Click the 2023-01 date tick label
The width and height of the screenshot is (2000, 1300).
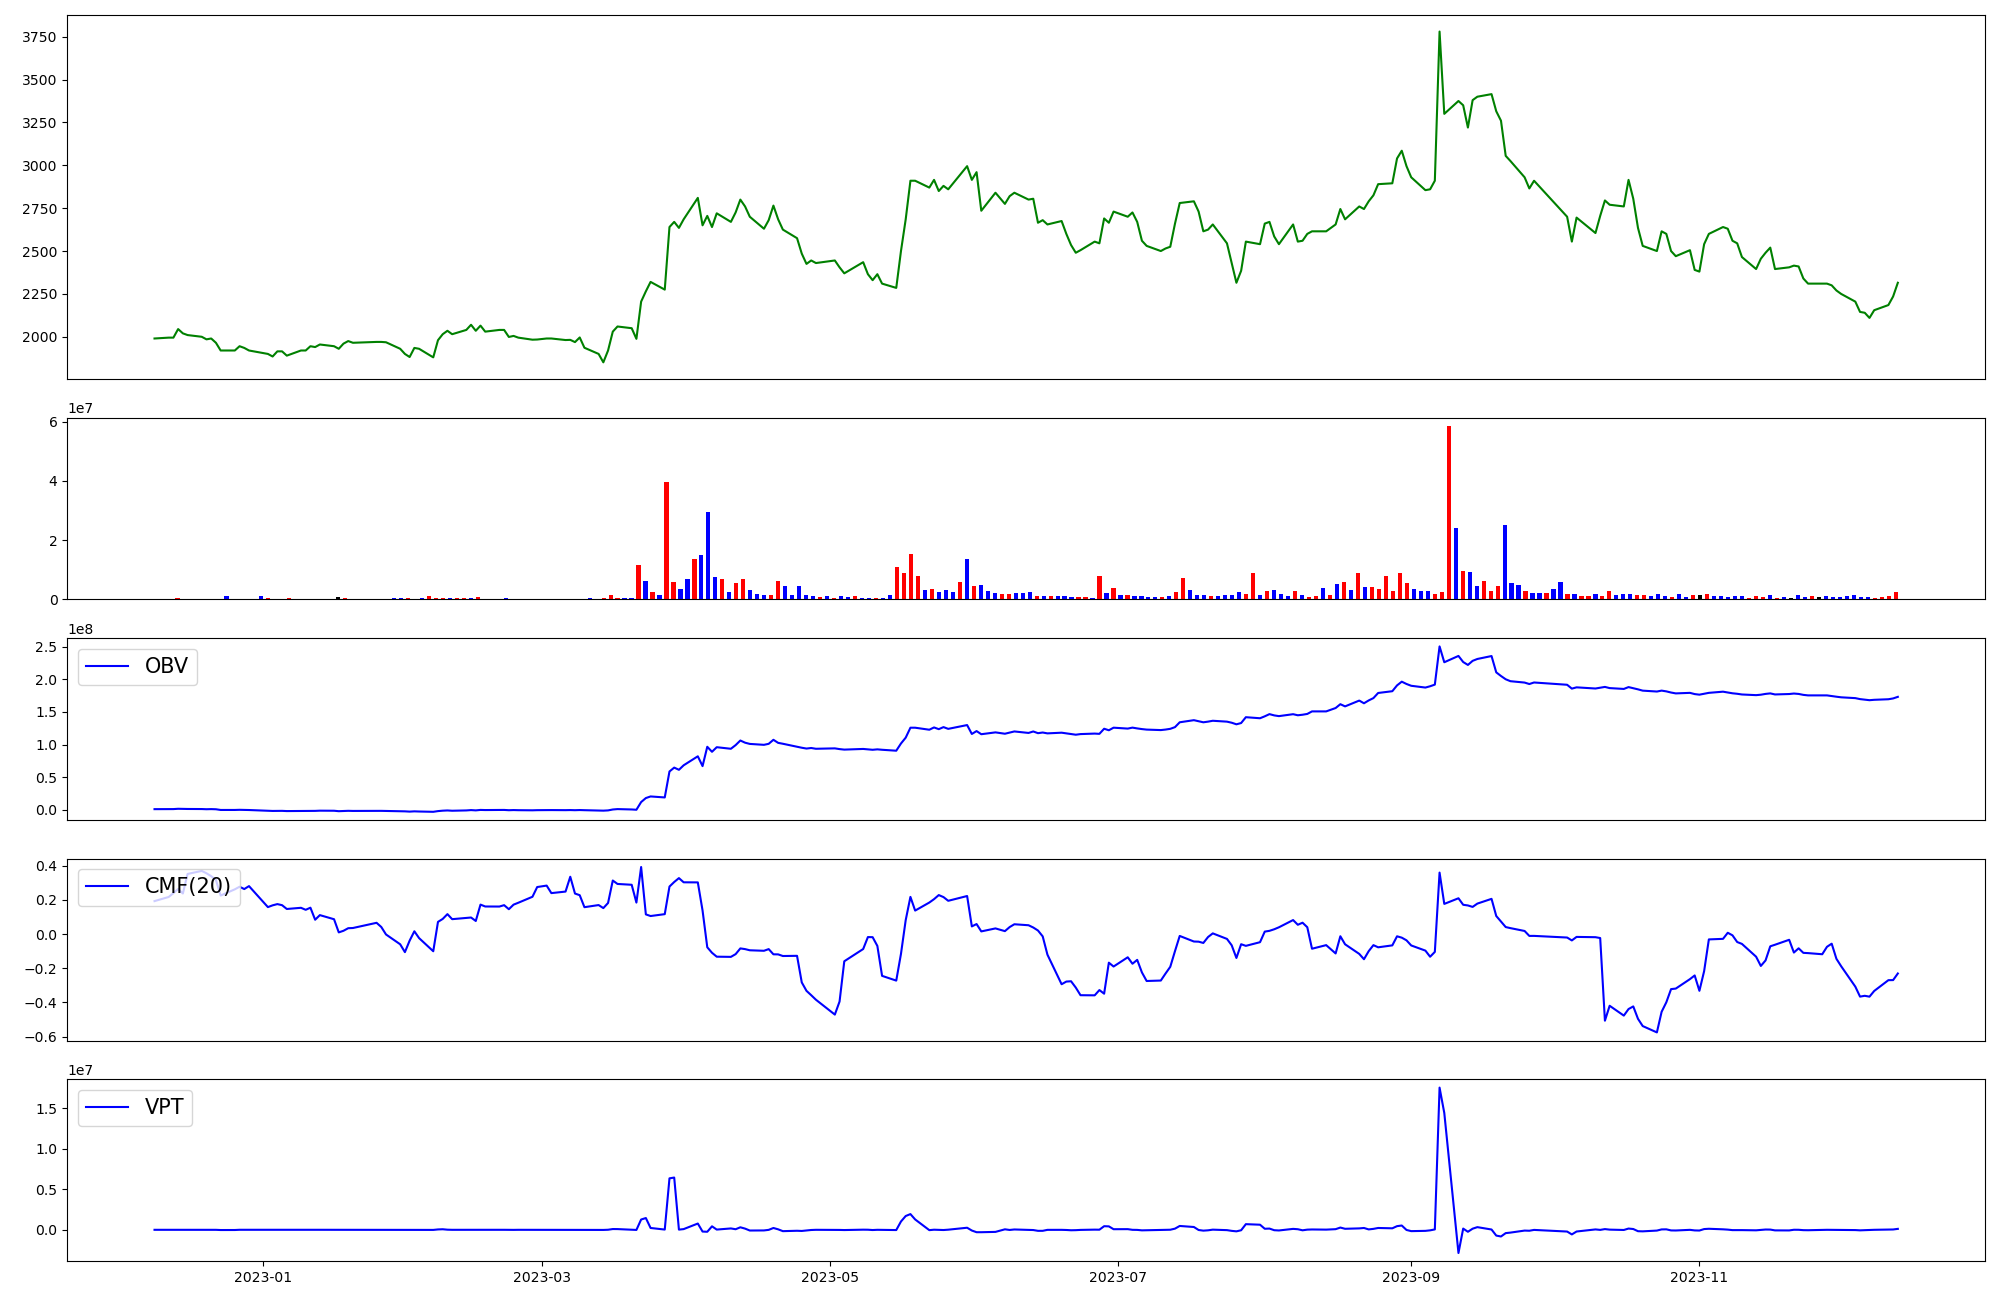[x=263, y=1277]
